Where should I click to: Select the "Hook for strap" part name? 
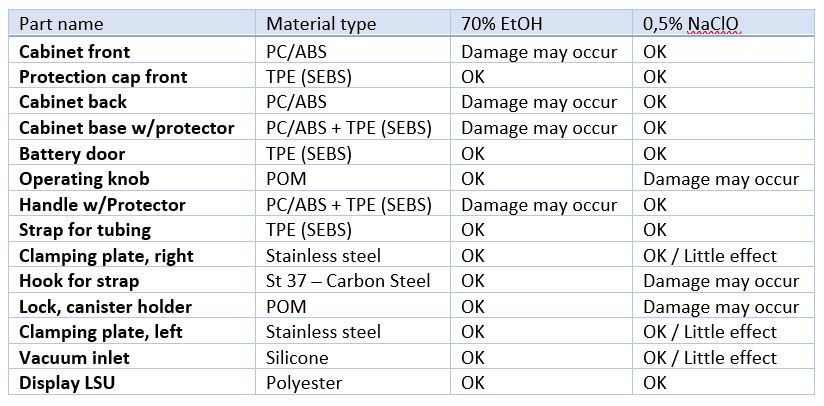79,281
